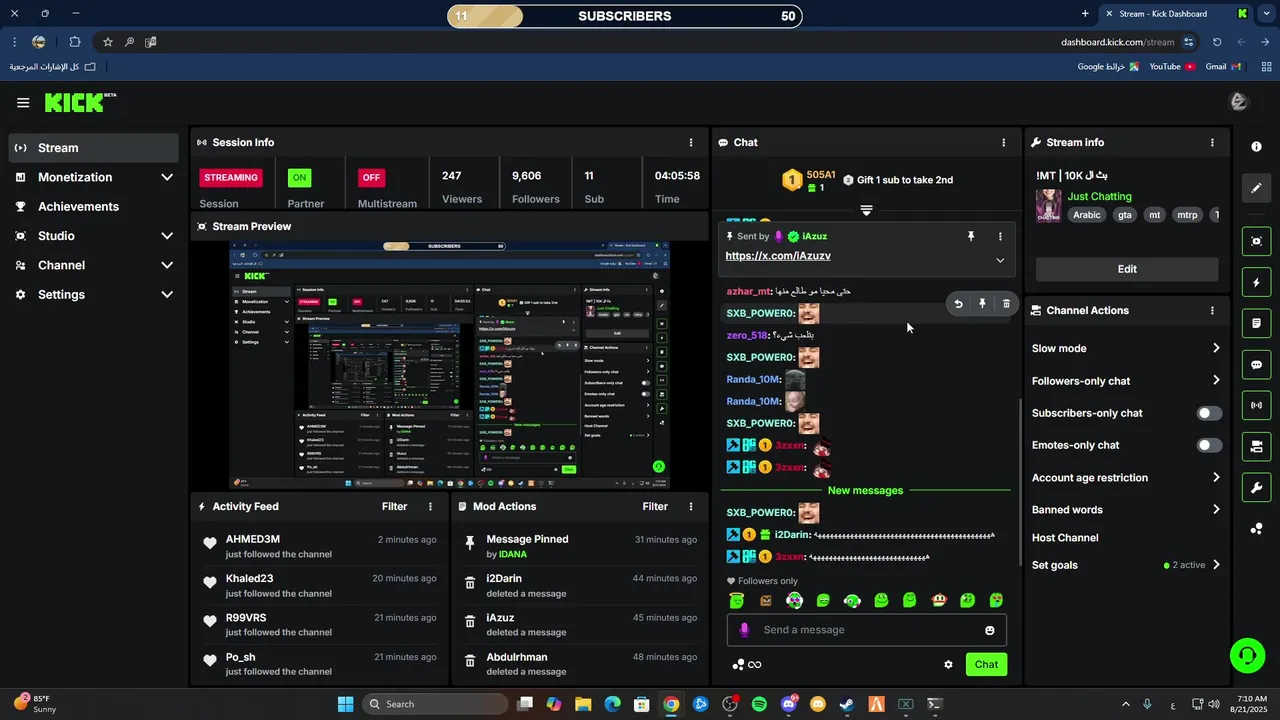Open Followers-only chat options

tap(1126, 381)
